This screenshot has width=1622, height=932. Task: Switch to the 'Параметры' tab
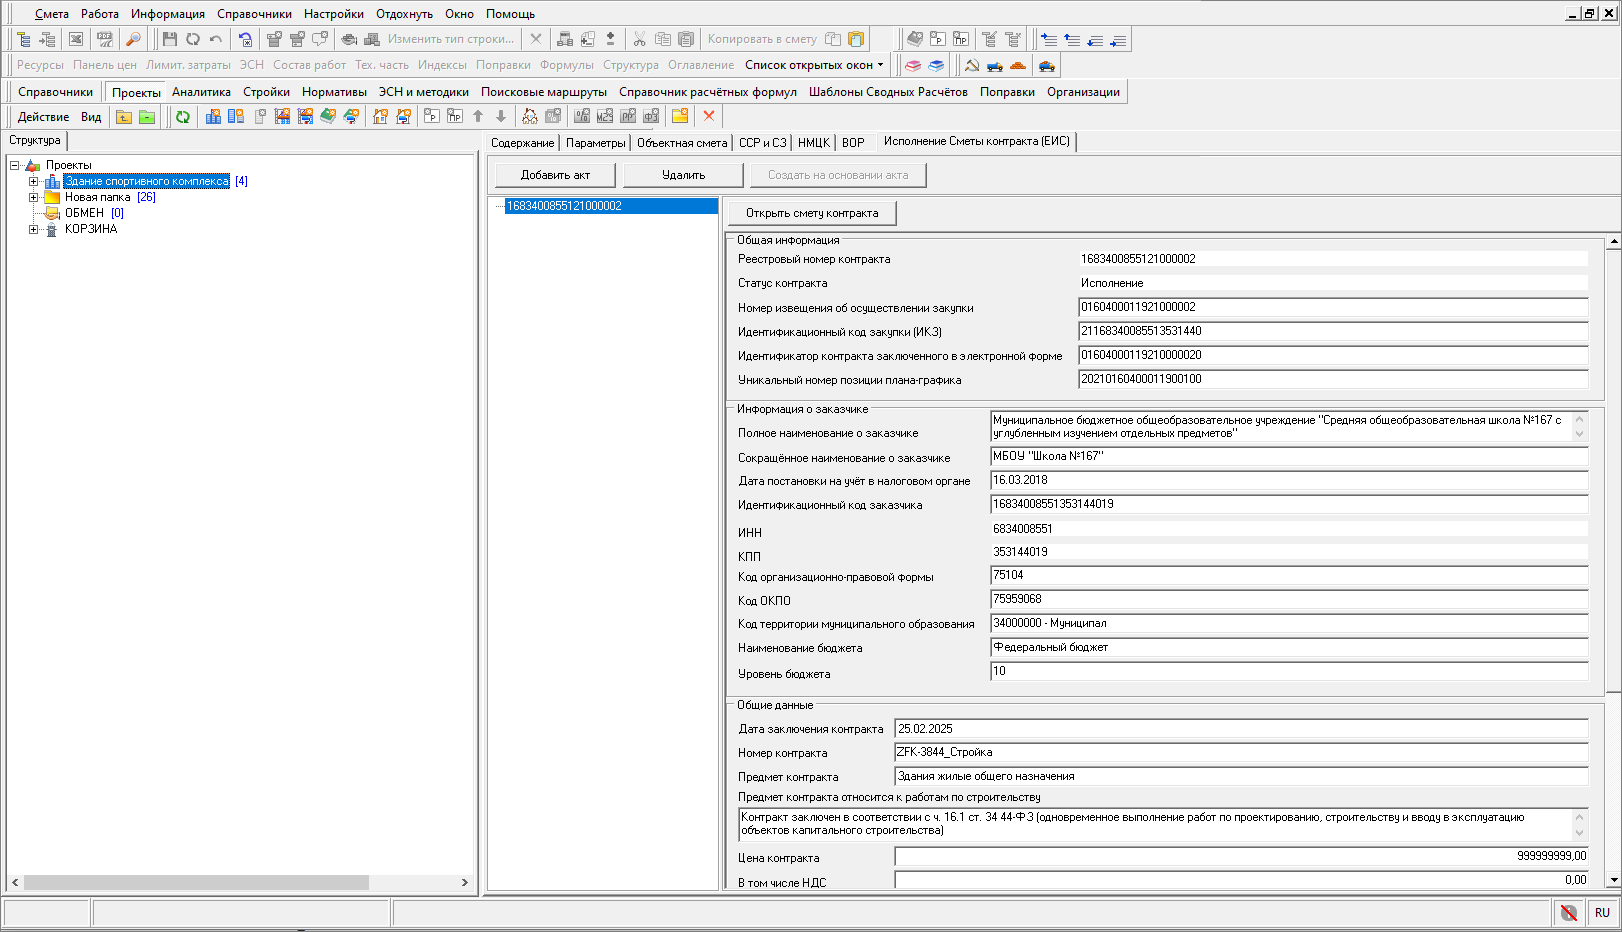pyautogui.click(x=595, y=143)
